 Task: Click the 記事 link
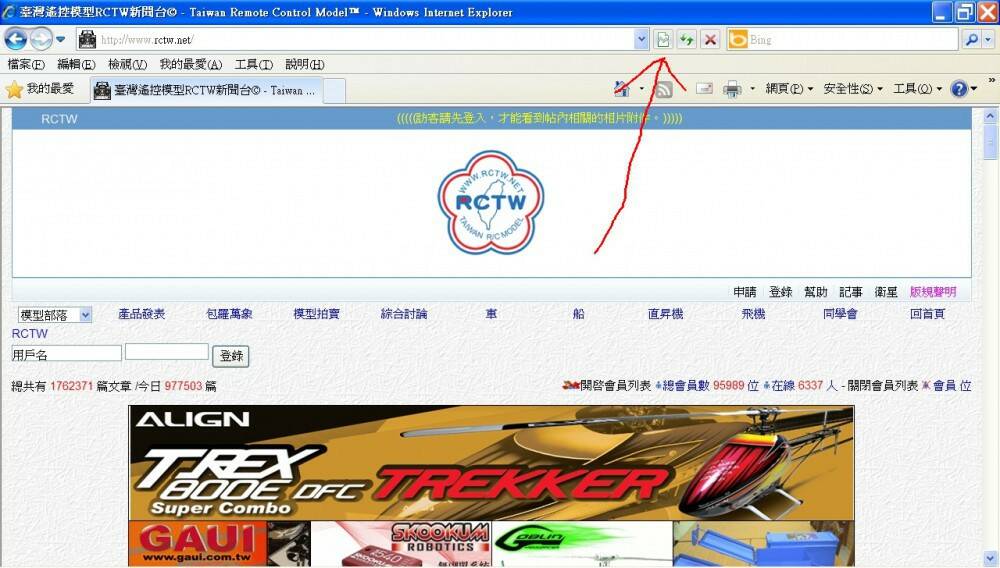(x=850, y=292)
